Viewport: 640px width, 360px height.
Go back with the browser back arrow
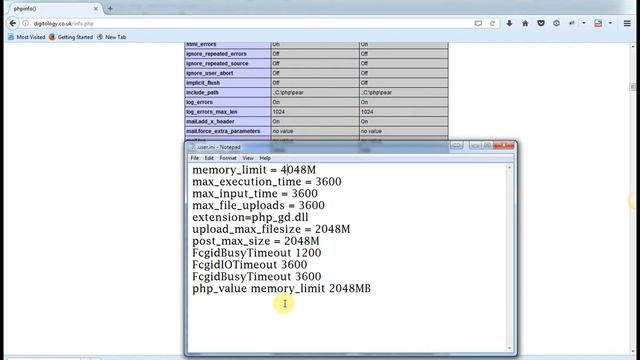click(x=13, y=23)
